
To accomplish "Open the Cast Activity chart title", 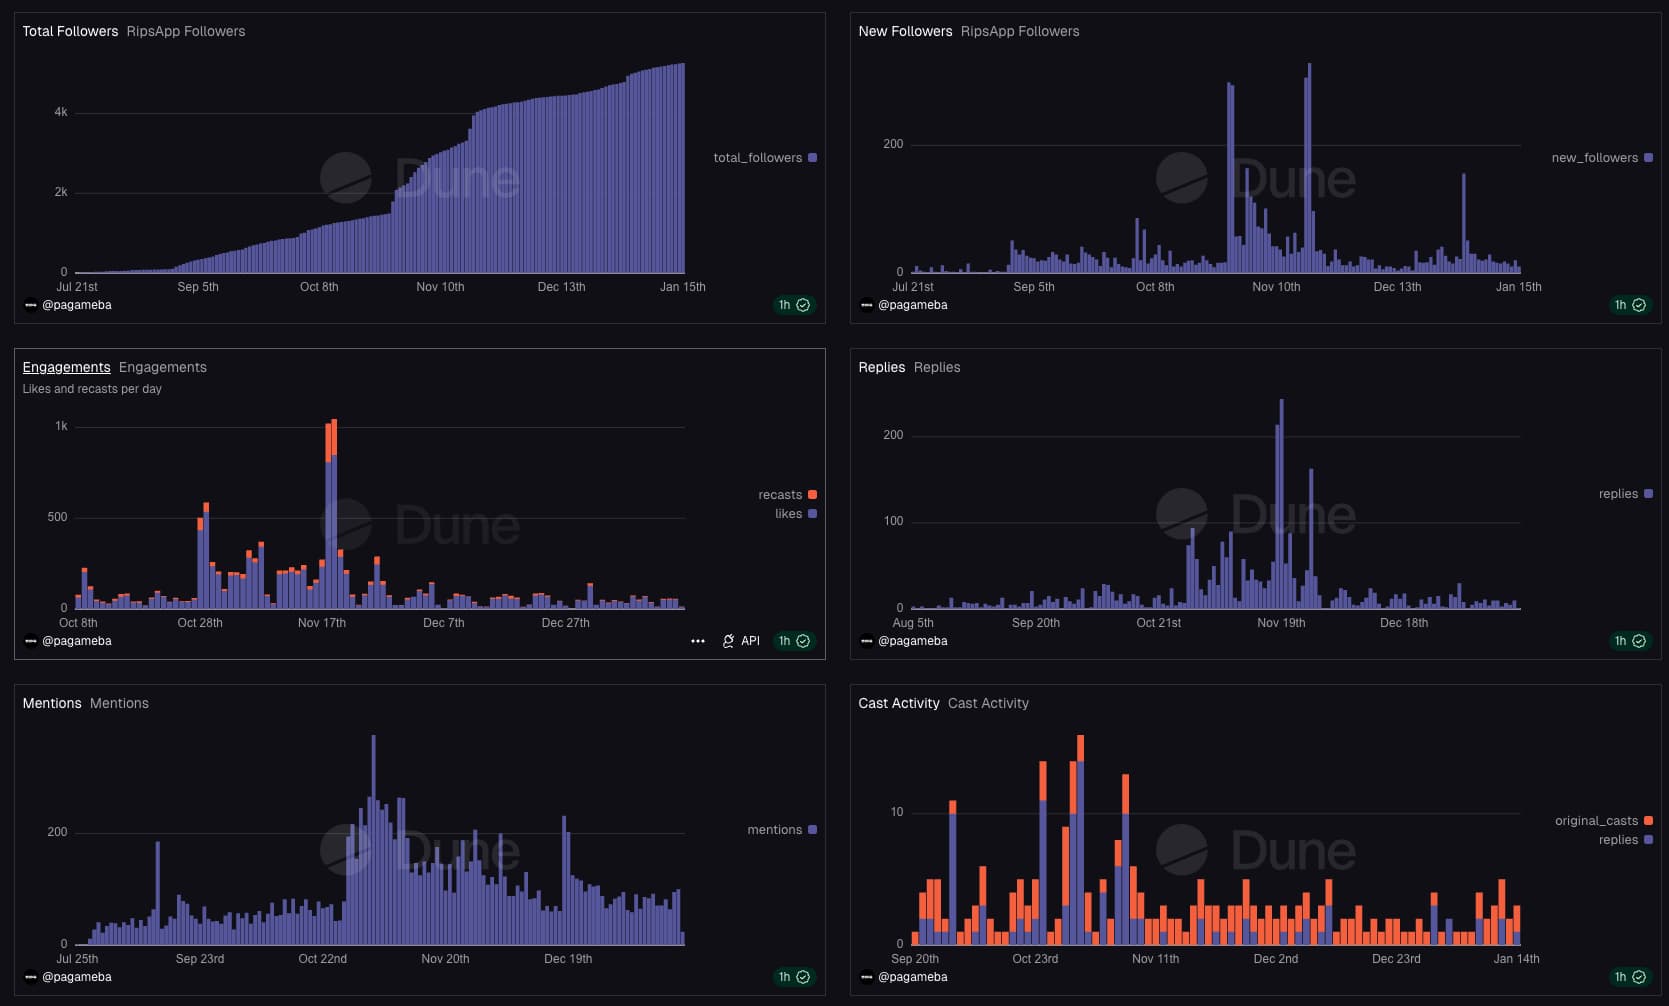I will (898, 703).
